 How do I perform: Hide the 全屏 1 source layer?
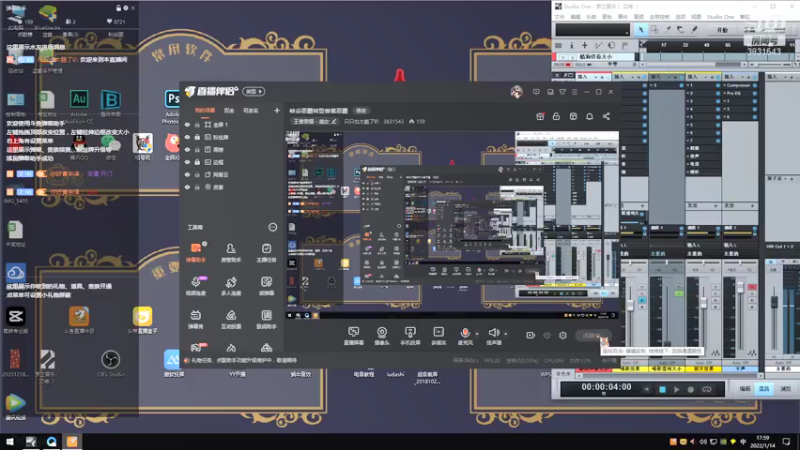tap(187, 124)
